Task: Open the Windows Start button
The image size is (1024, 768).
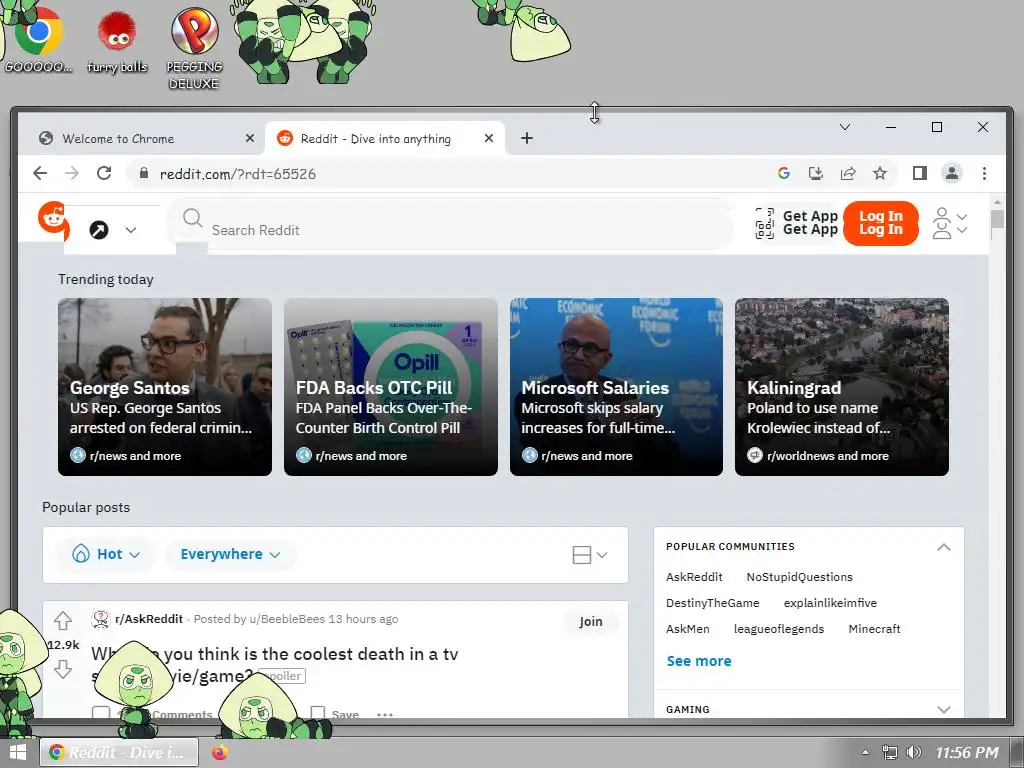Action: coord(18,752)
